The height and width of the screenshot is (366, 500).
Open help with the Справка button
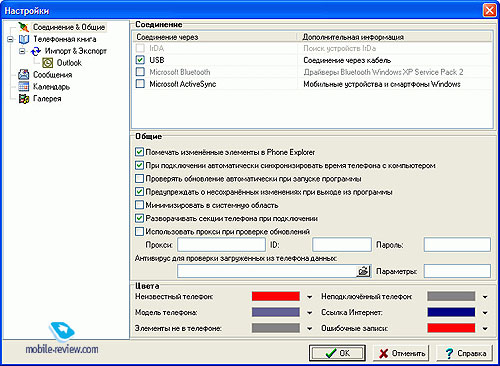coord(465,353)
